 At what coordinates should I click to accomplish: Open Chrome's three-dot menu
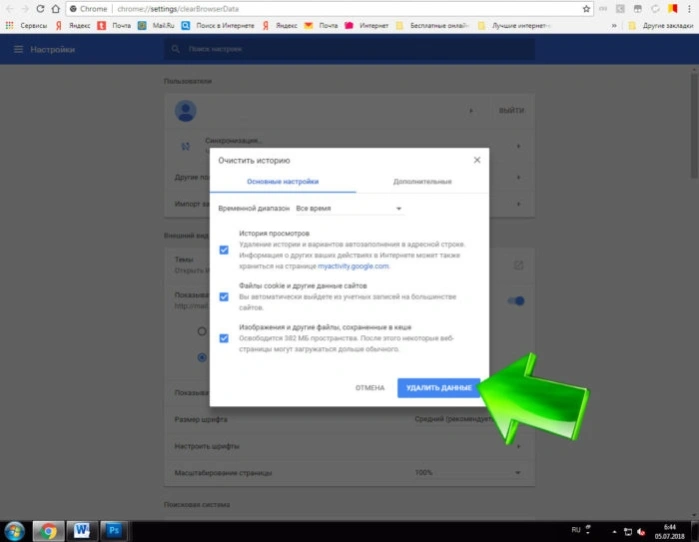click(x=689, y=9)
